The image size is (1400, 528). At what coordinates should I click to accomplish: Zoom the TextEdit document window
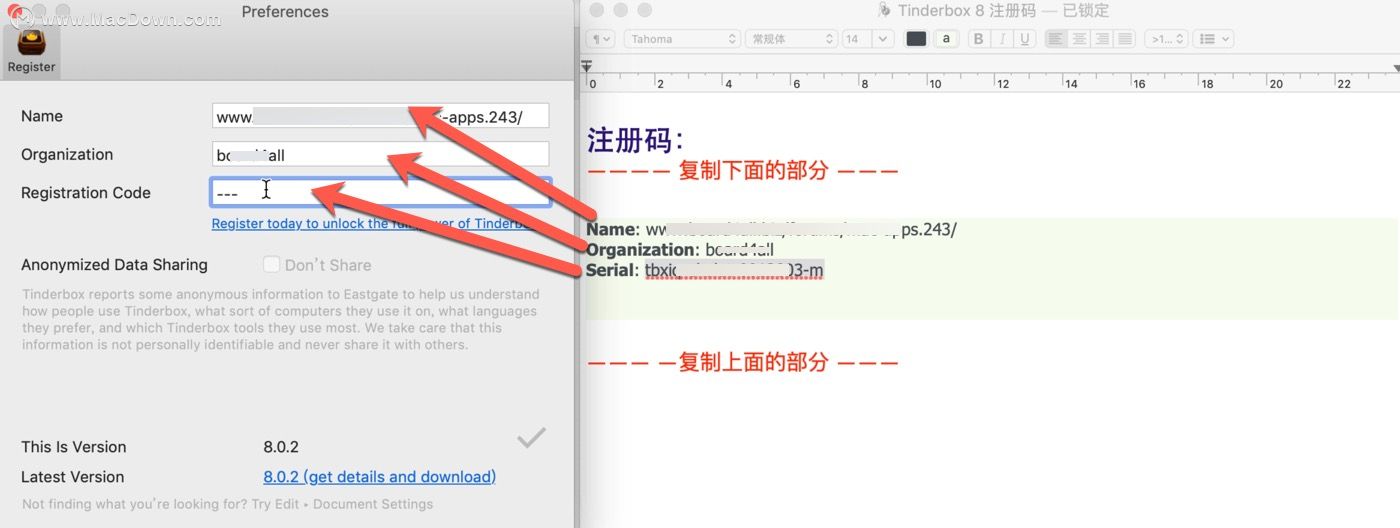click(644, 10)
